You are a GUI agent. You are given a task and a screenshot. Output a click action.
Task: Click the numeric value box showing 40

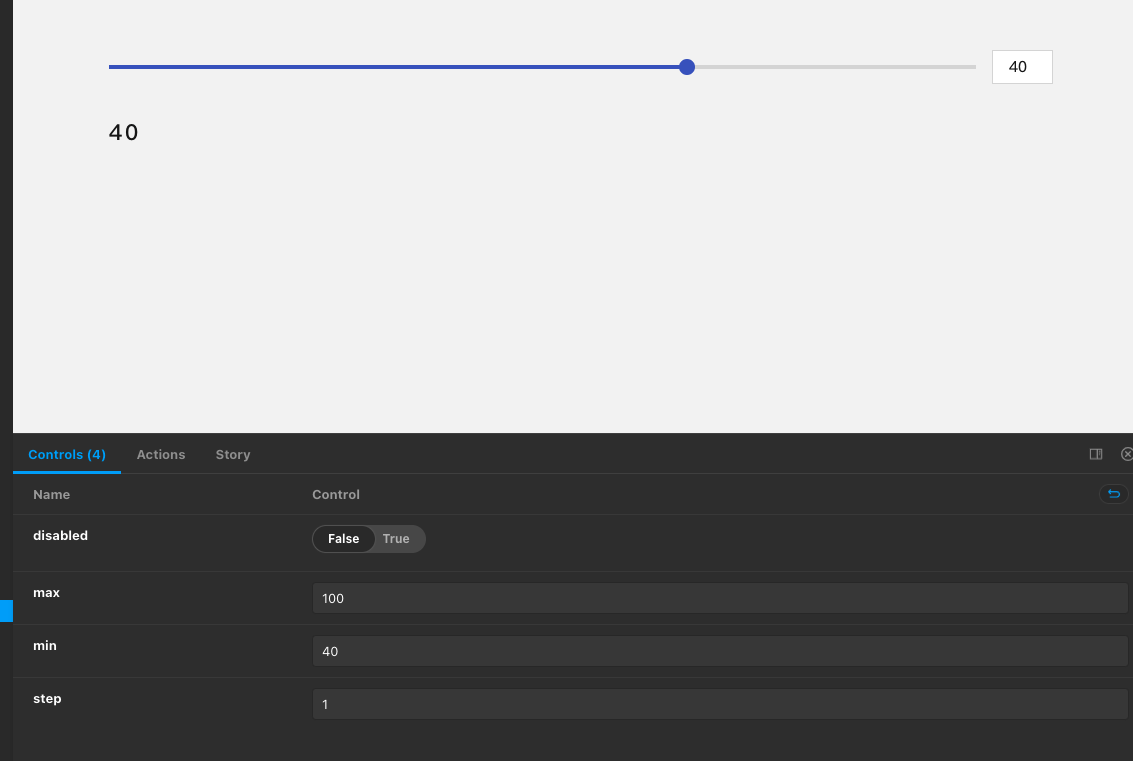click(x=1021, y=66)
